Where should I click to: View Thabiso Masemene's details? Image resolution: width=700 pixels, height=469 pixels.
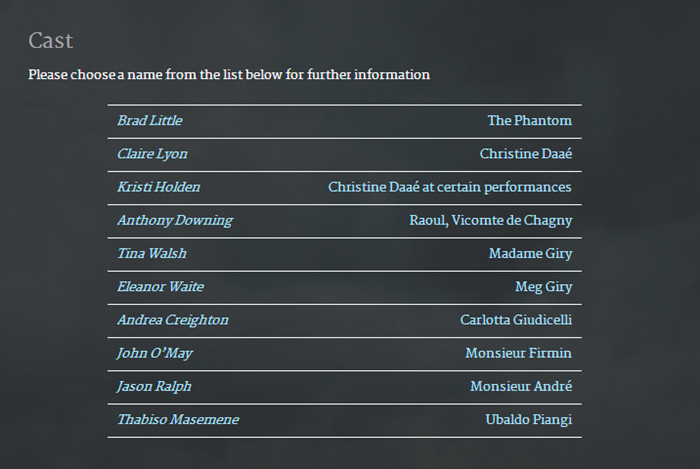(x=177, y=419)
